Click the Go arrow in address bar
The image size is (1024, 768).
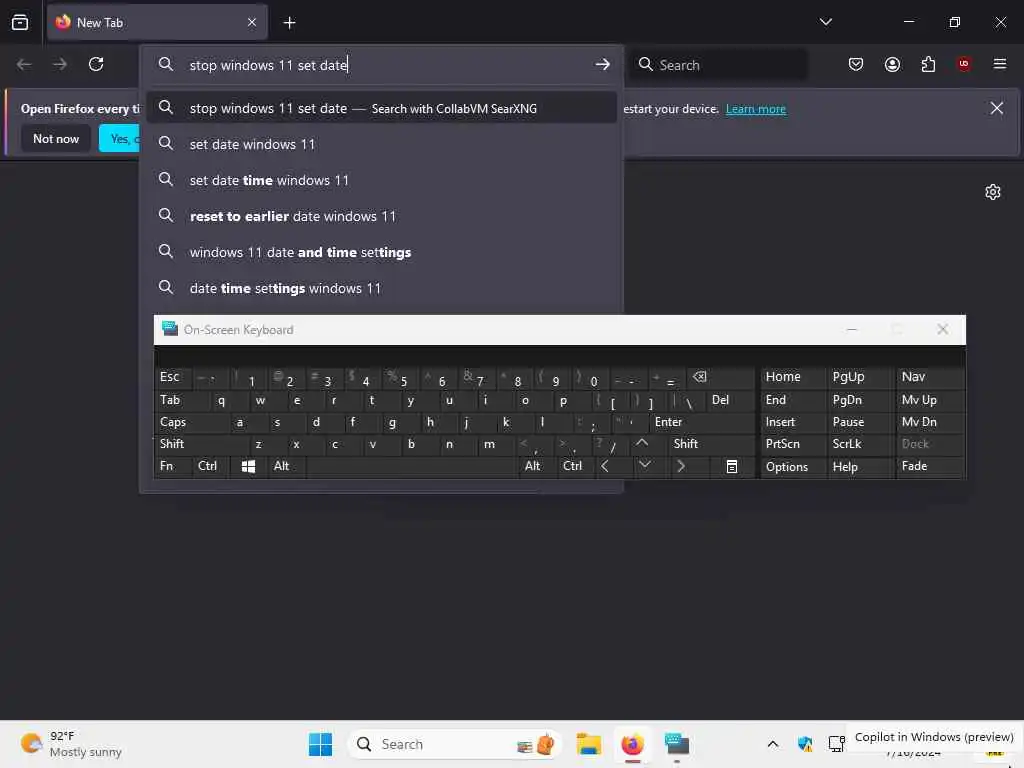pyautogui.click(x=602, y=65)
